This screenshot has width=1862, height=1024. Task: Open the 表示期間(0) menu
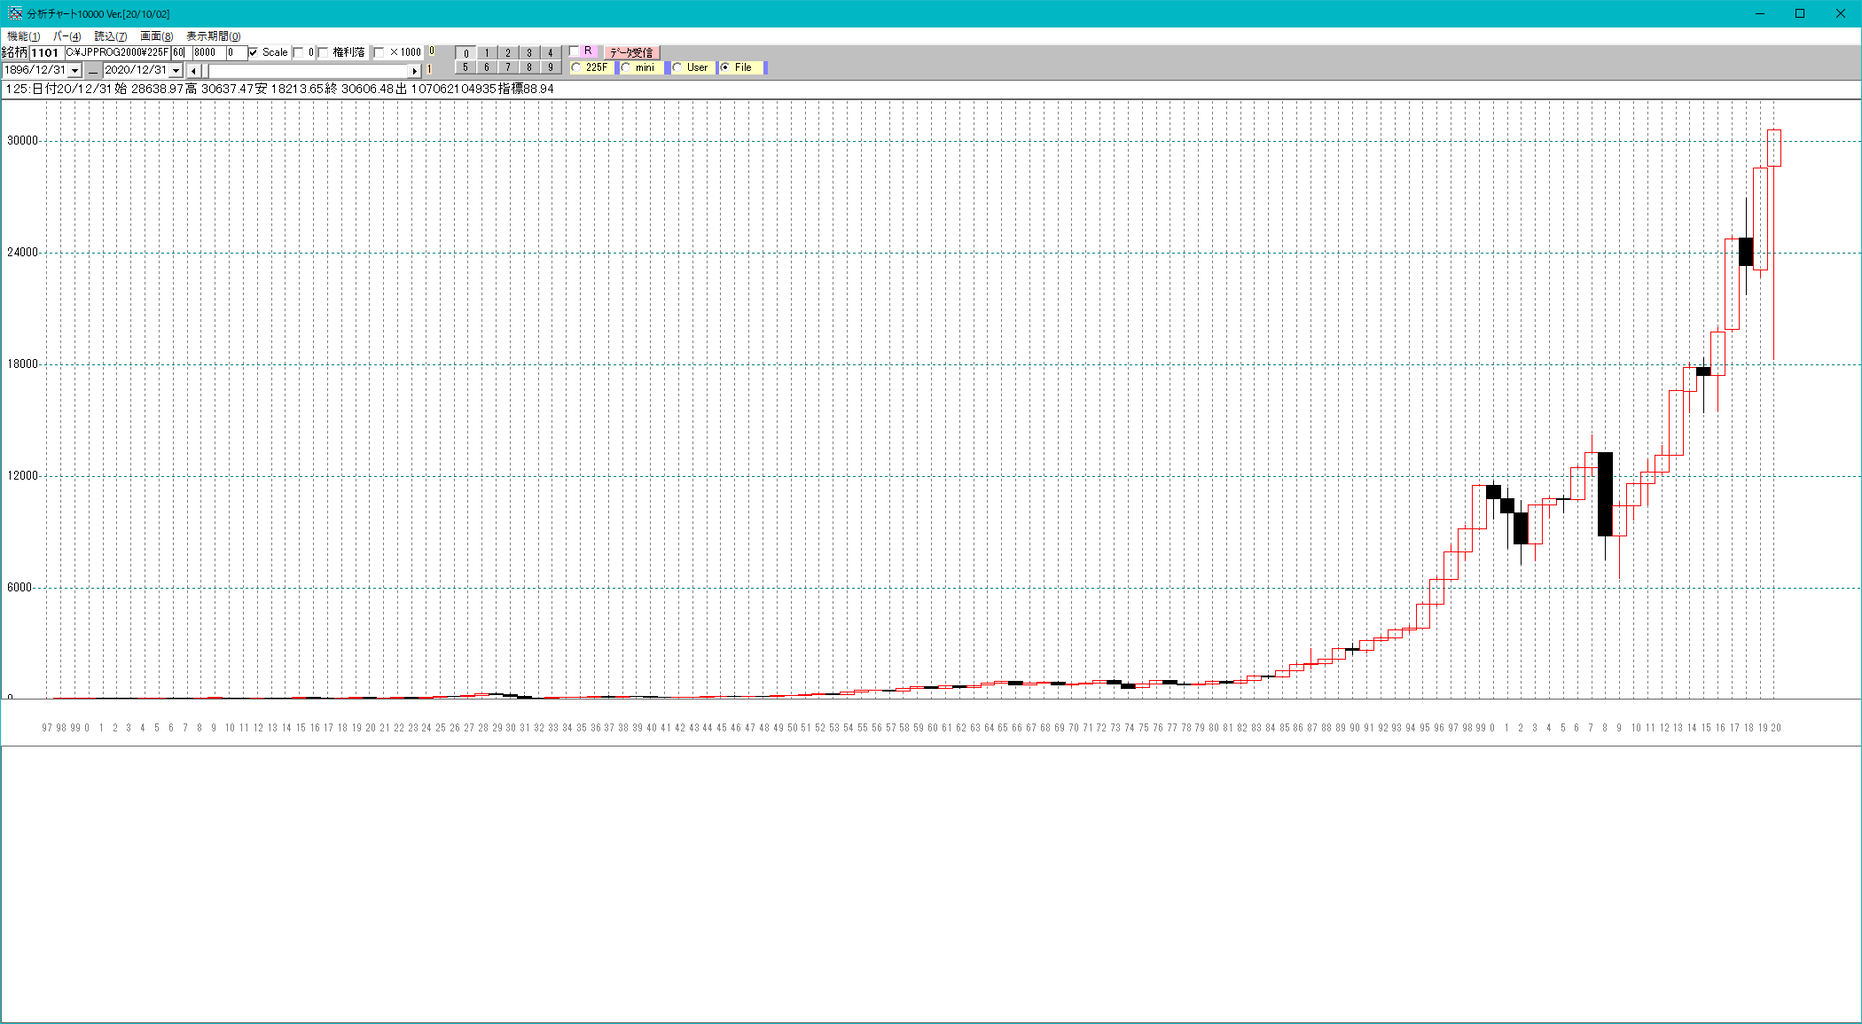click(x=213, y=36)
